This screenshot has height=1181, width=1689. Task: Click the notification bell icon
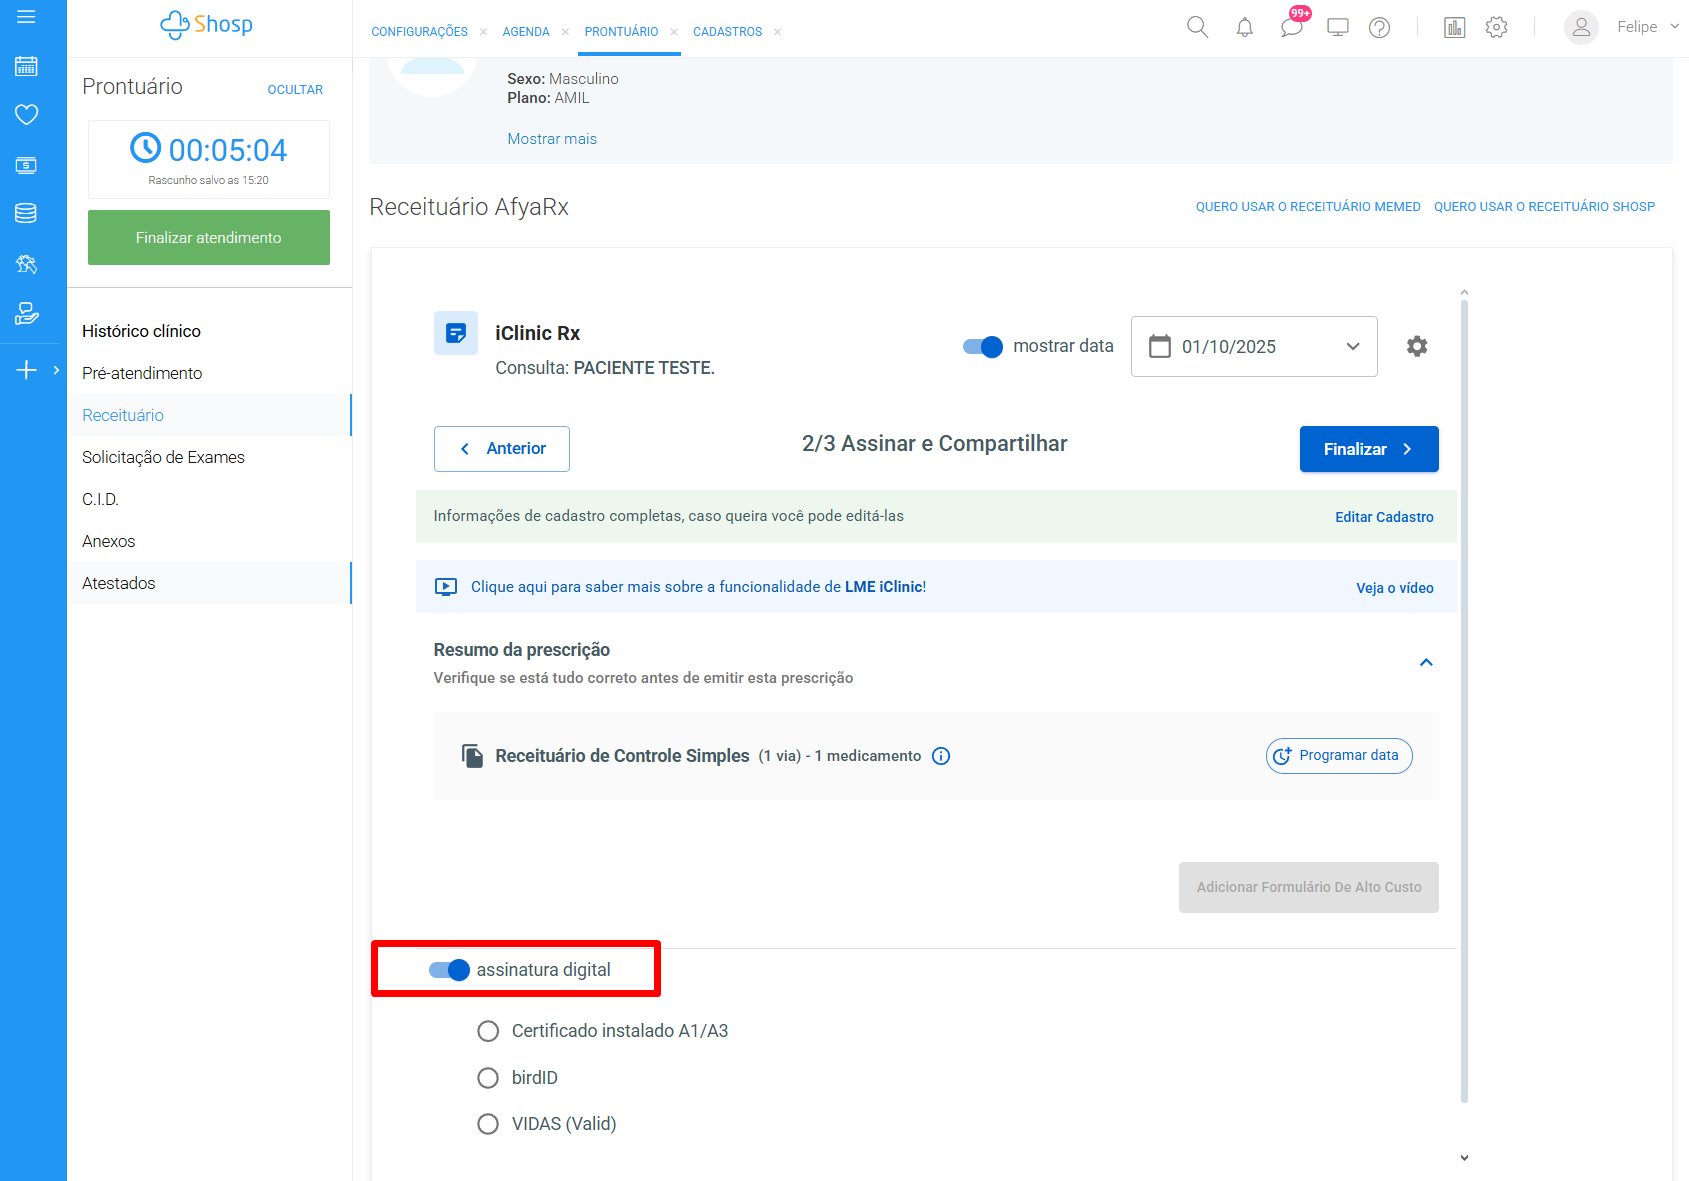(x=1244, y=27)
